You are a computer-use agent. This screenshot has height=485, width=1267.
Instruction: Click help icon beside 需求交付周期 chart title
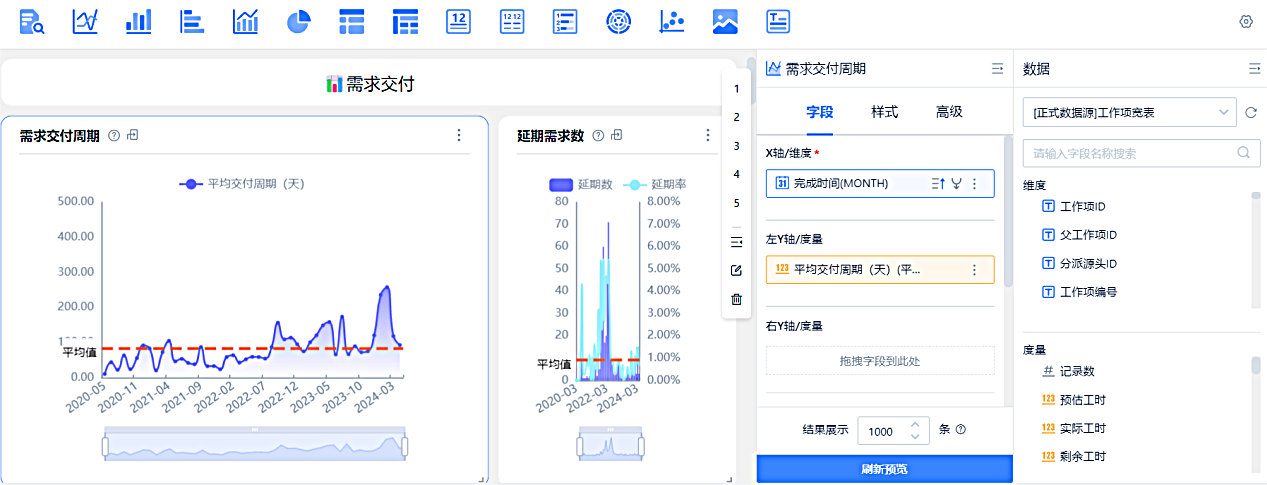pyautogui.click(x=114, y=135)
